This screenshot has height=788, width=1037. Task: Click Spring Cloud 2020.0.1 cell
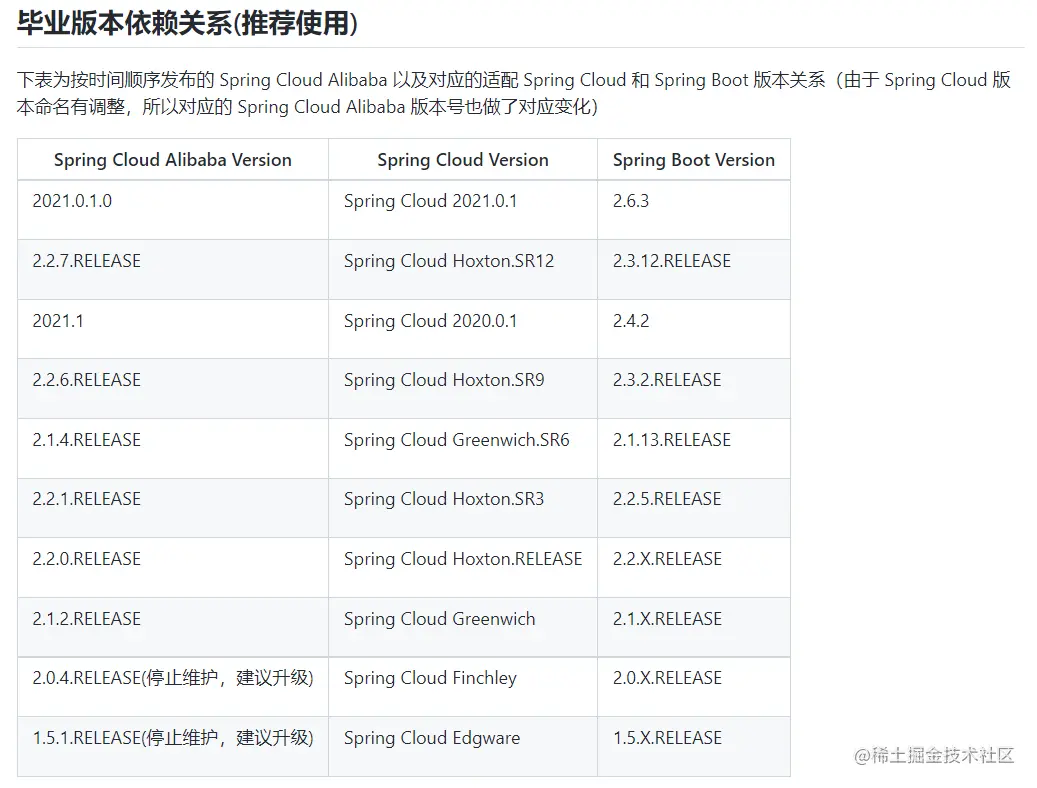tap(463, 329)
